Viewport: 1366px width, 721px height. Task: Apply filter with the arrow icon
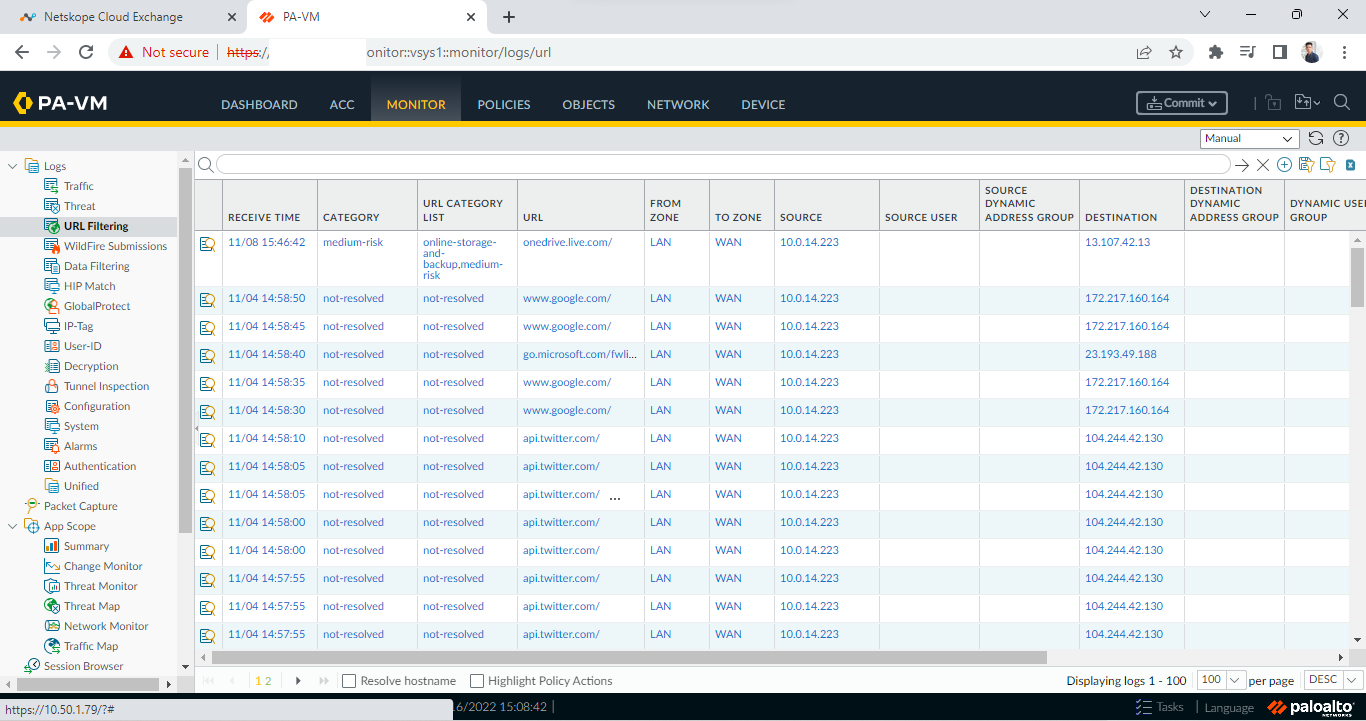[1242, 165]
